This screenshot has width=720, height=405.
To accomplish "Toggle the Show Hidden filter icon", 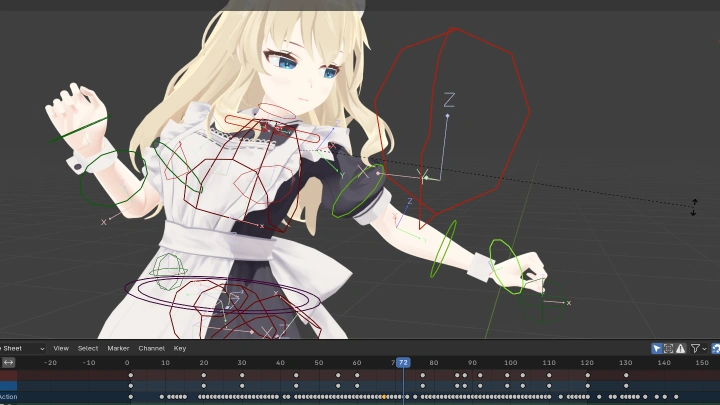I will (669, 348).
